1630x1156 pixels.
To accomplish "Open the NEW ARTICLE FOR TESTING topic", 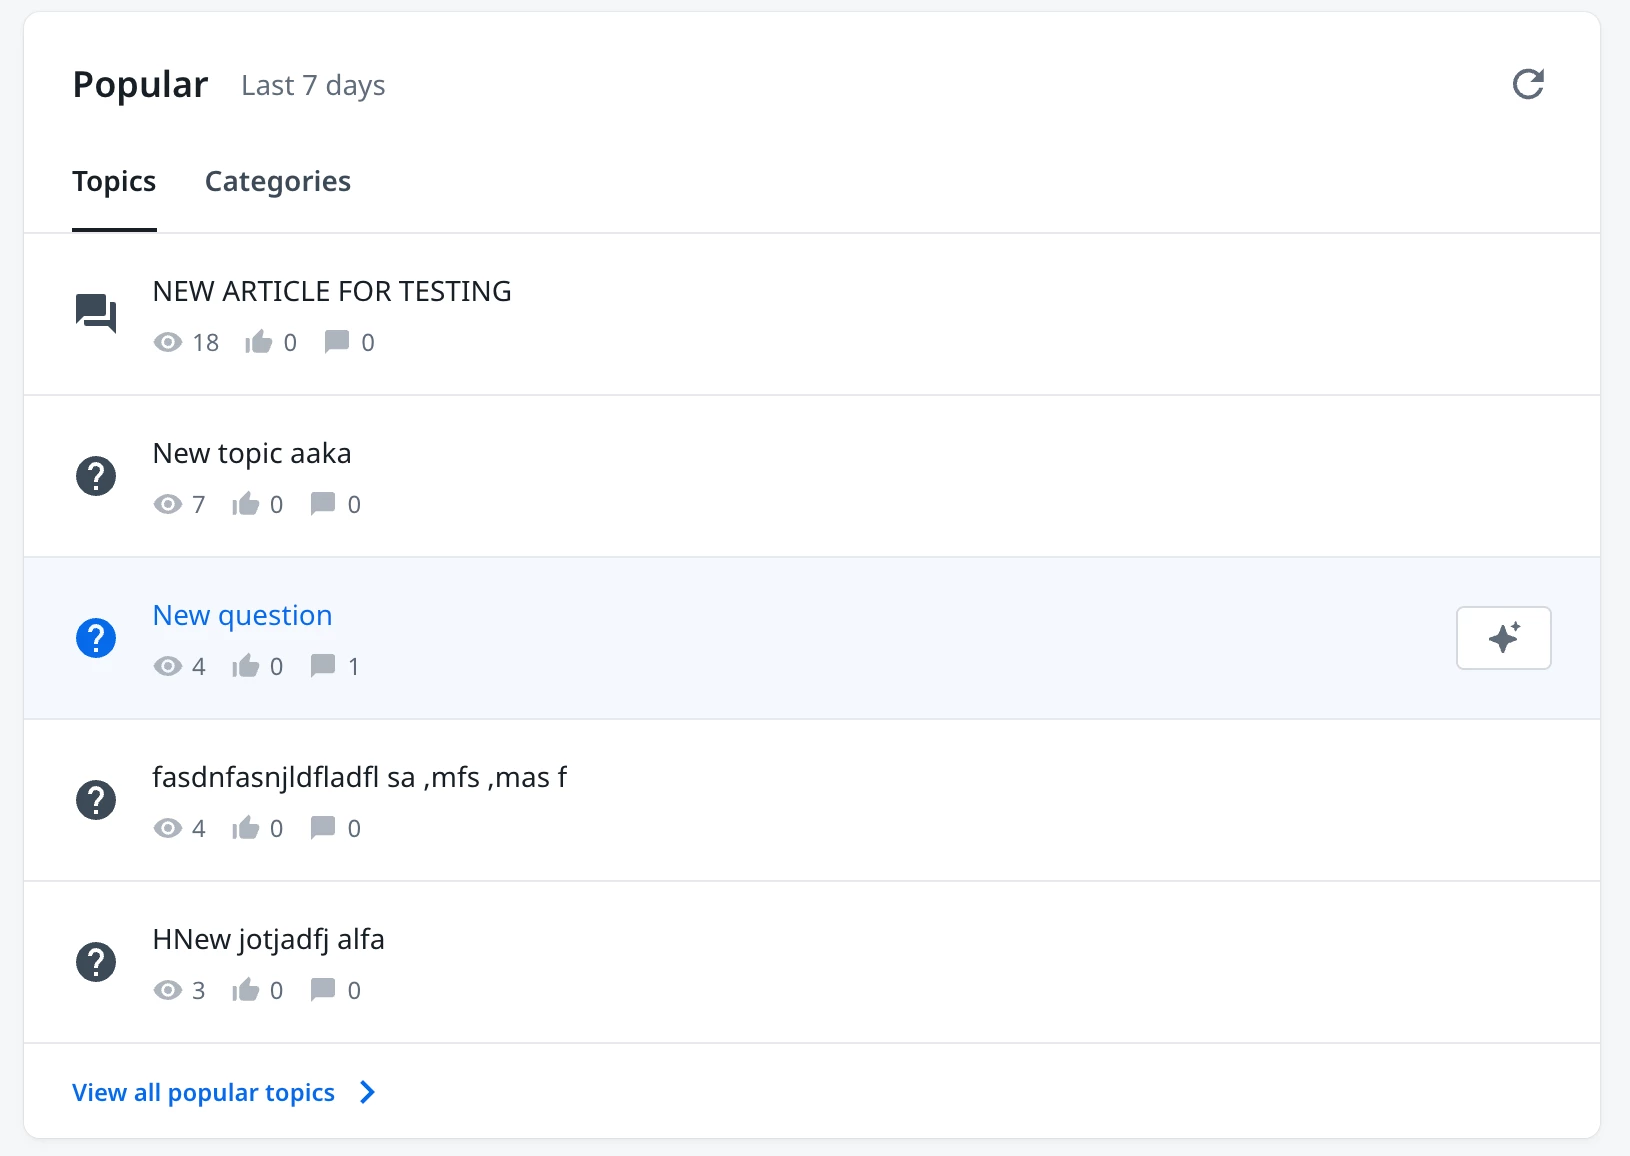I will coord(332,291).
